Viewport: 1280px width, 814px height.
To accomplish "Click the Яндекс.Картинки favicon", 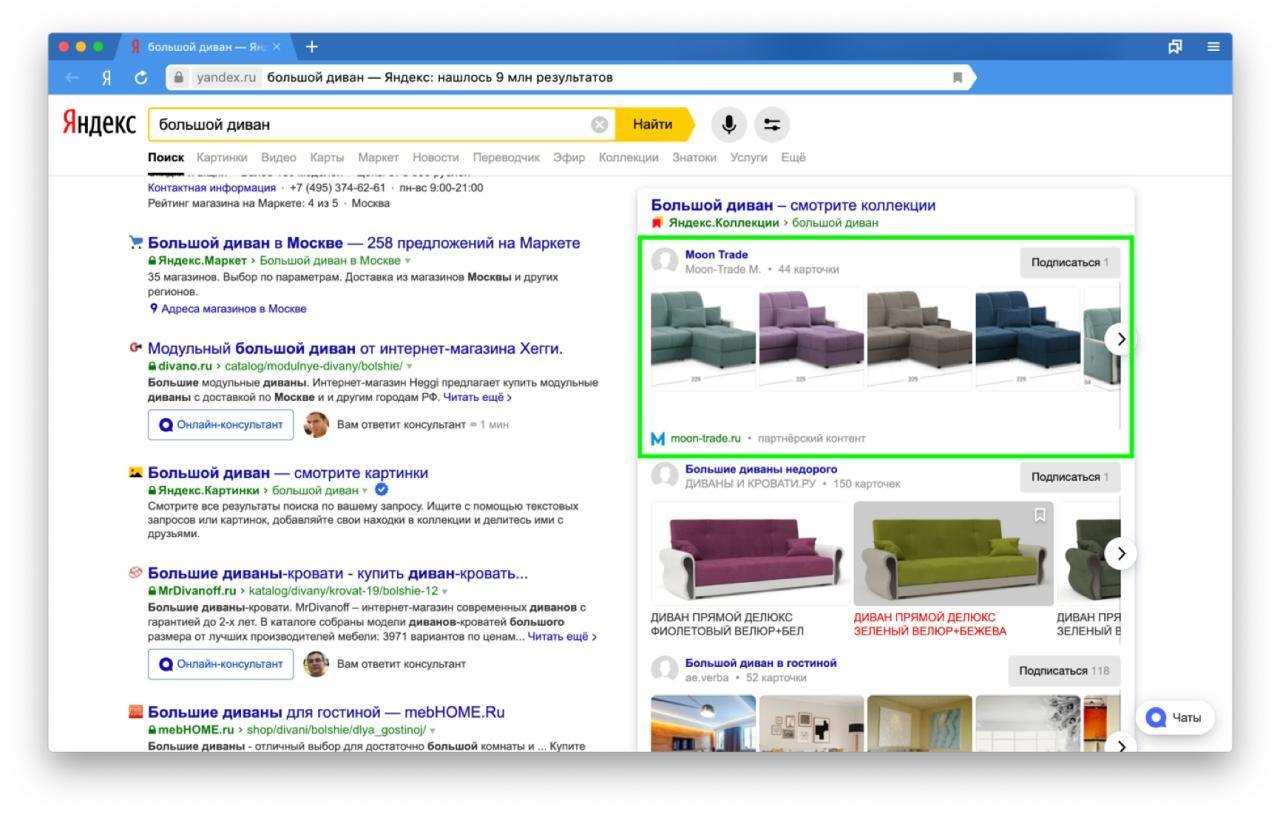I will (x=136, y=472).
